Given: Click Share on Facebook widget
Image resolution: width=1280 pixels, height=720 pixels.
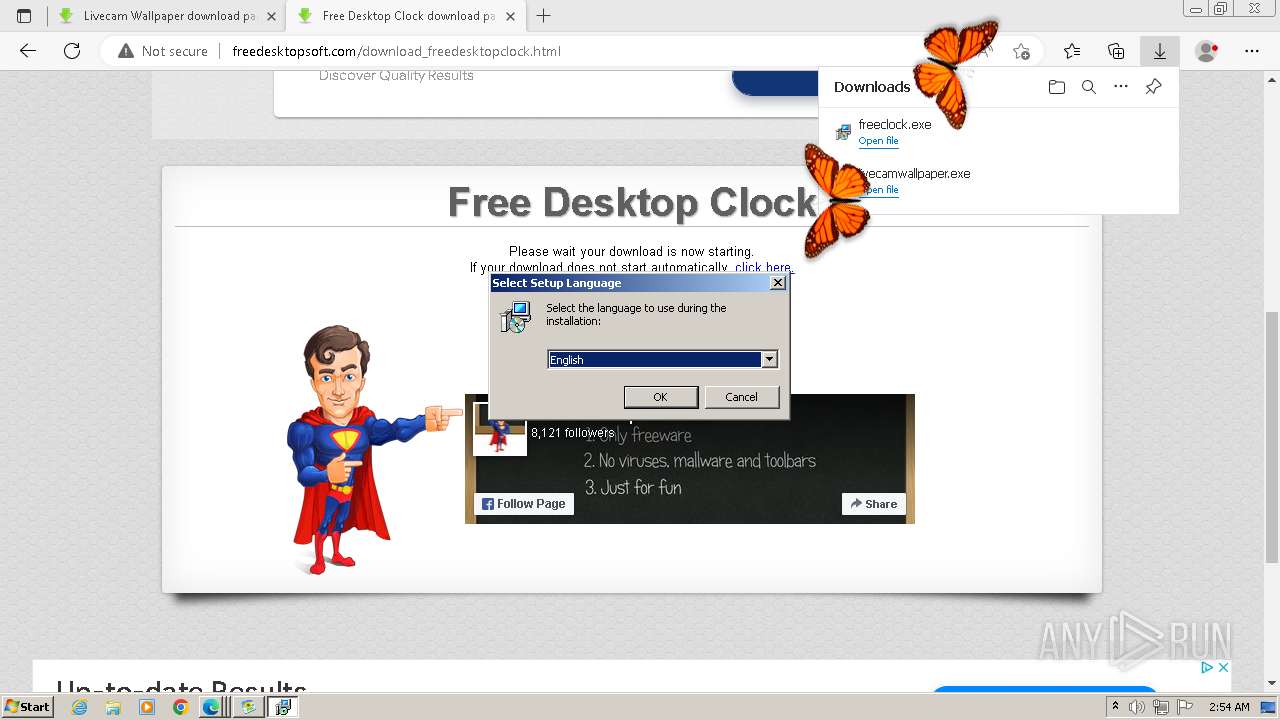Looking at the screenshot, I should point(874,504).
